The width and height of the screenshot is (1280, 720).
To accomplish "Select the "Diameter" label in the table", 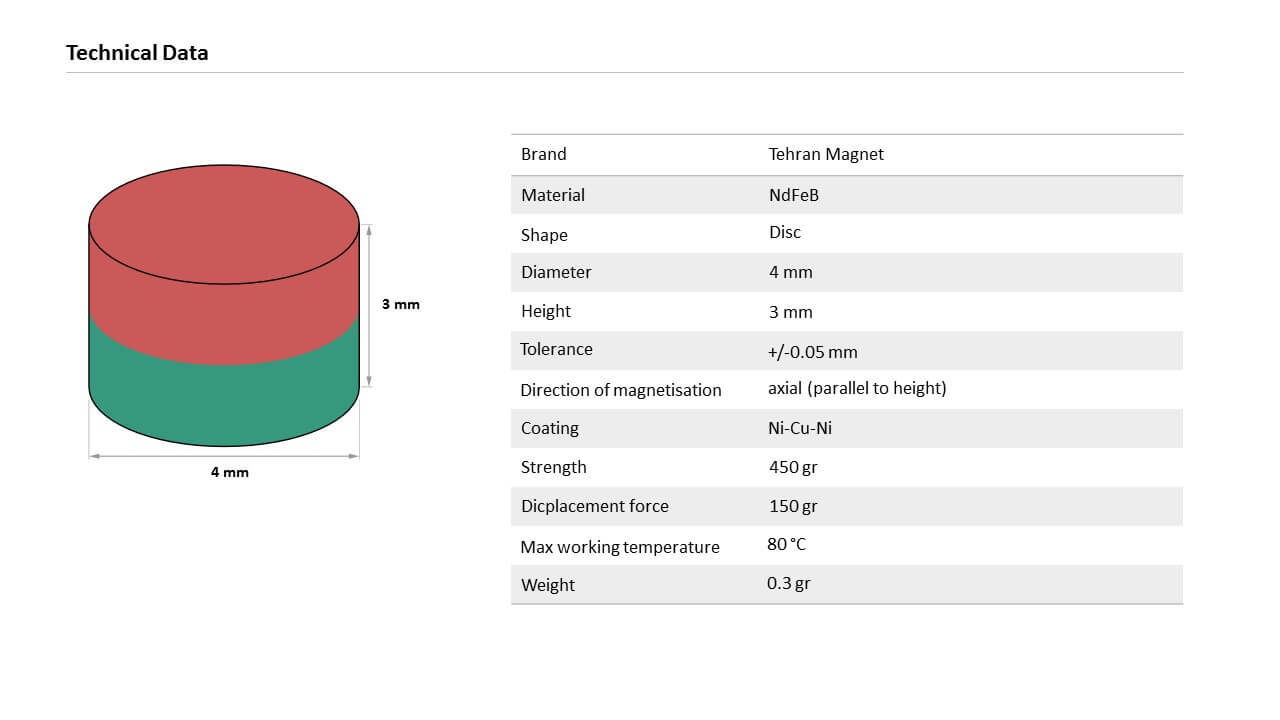I will click(556, 272).
